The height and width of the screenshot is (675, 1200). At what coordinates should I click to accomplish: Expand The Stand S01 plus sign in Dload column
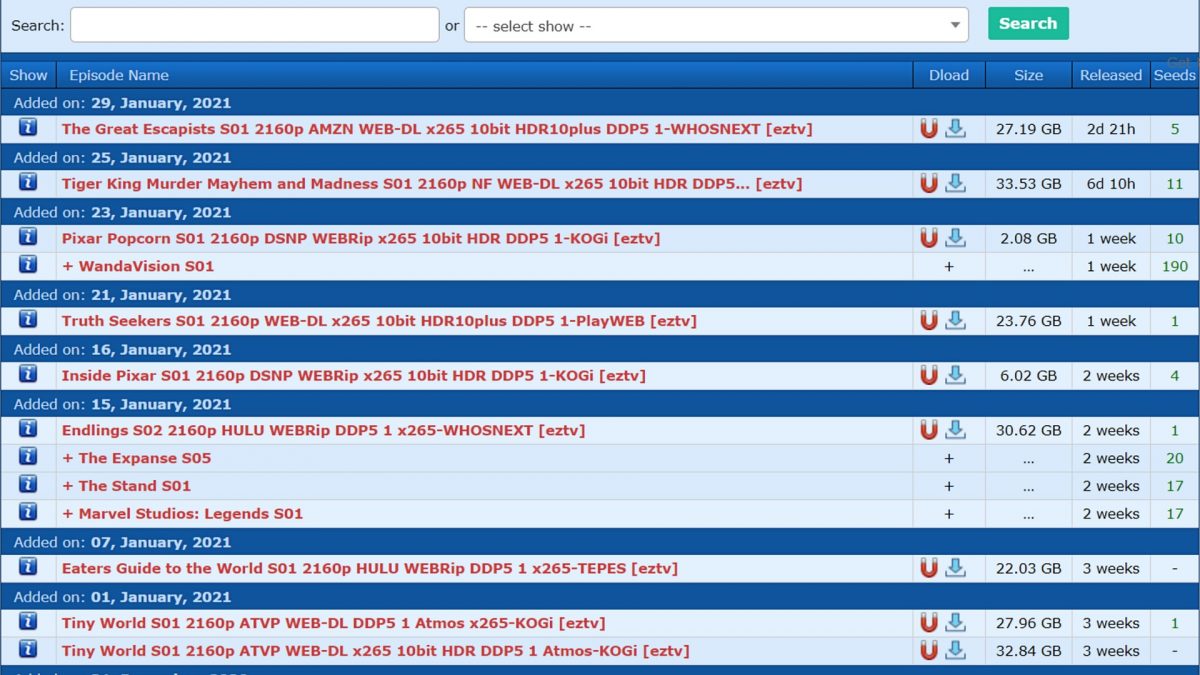point(948,486)
